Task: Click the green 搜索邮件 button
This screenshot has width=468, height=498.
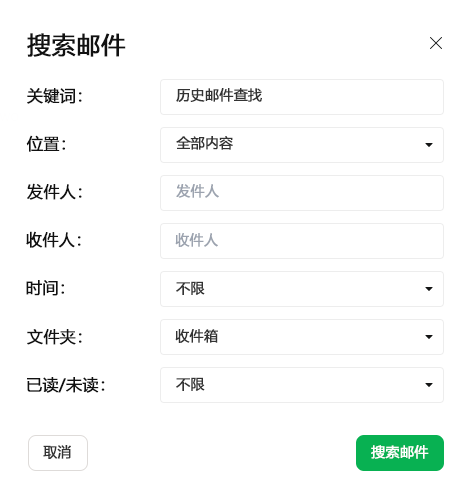Action: click(400, 453)
